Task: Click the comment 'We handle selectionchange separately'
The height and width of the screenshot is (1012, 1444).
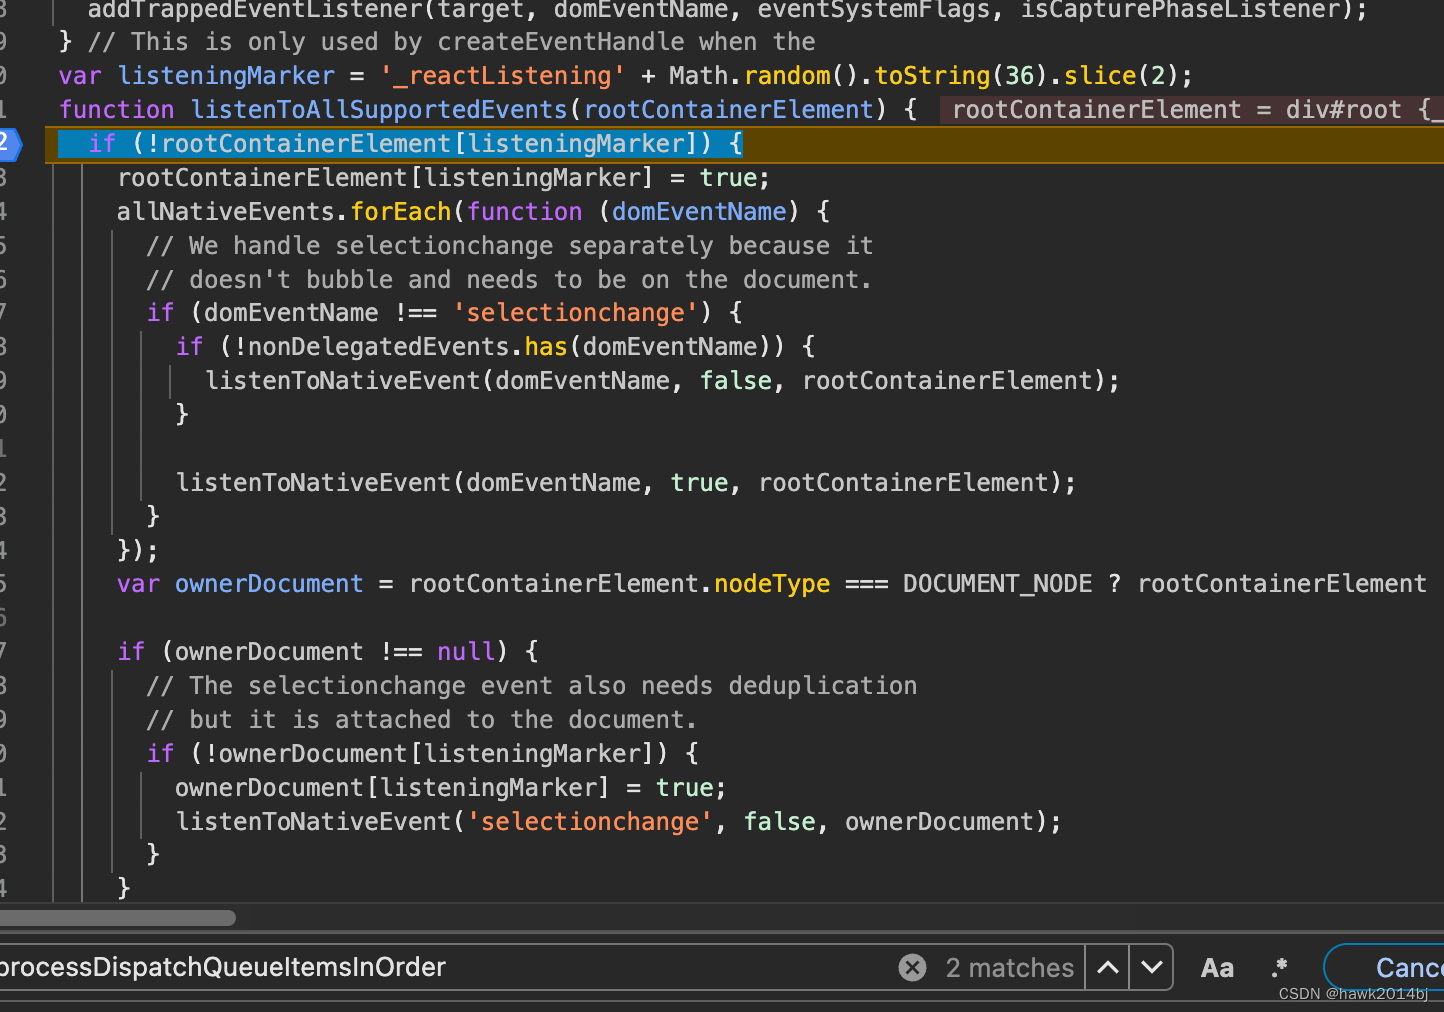Action: point(510,246)
